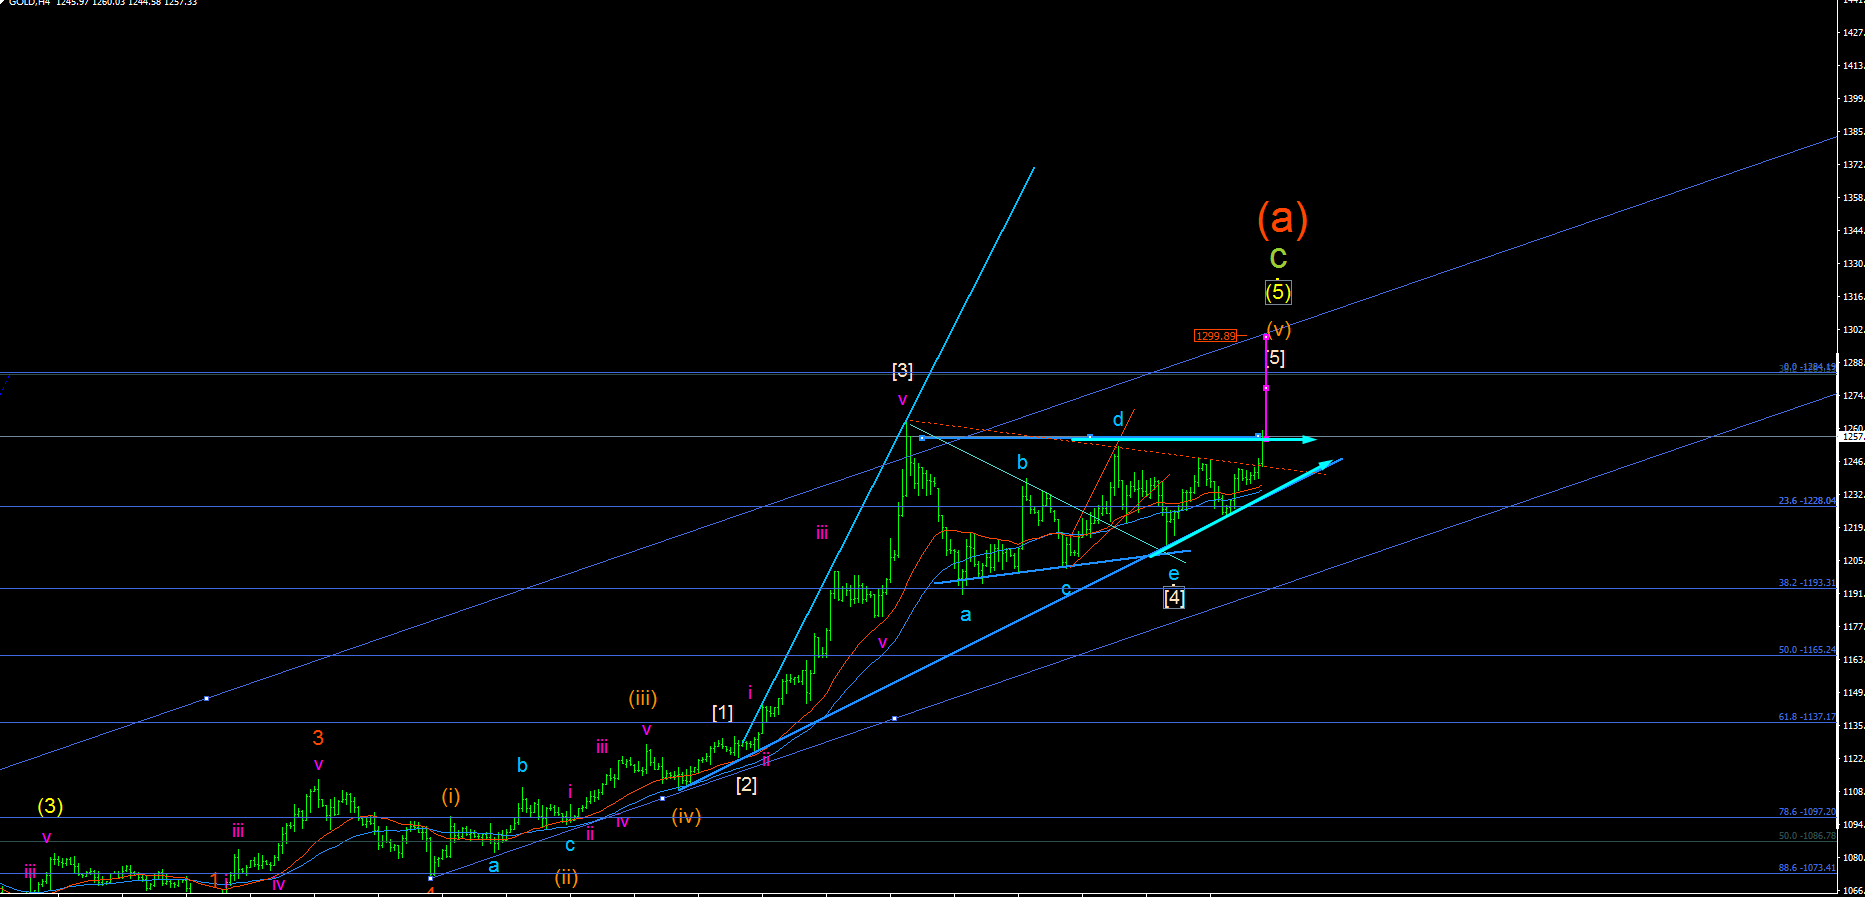Click 1427 on the price scale
This screenshot has width=1865, height=897.
[1853, 33]
